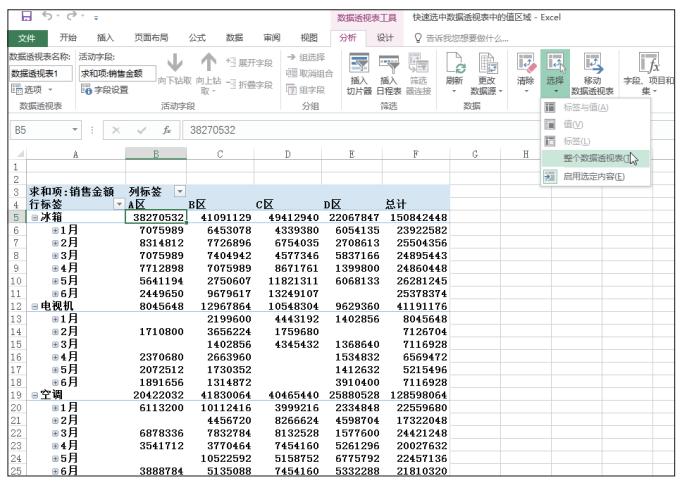Image resolution: width=683 pixels, height=483 pixels.
Task: Edit the active field name box
Action: click(x=117, y=73)
